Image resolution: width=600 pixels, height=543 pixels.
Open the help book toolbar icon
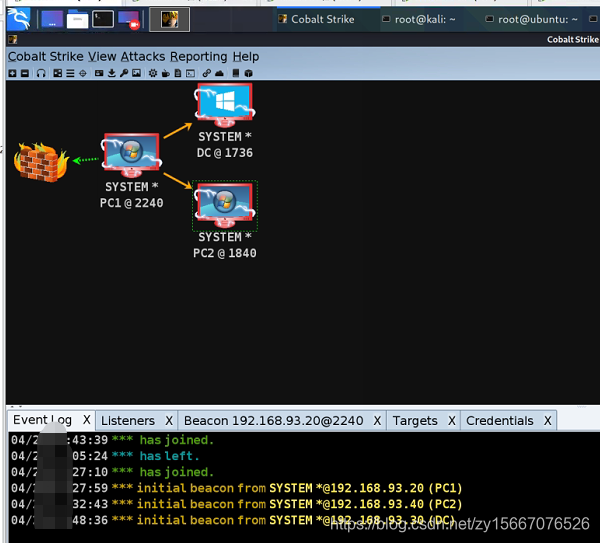click(236, 73)
